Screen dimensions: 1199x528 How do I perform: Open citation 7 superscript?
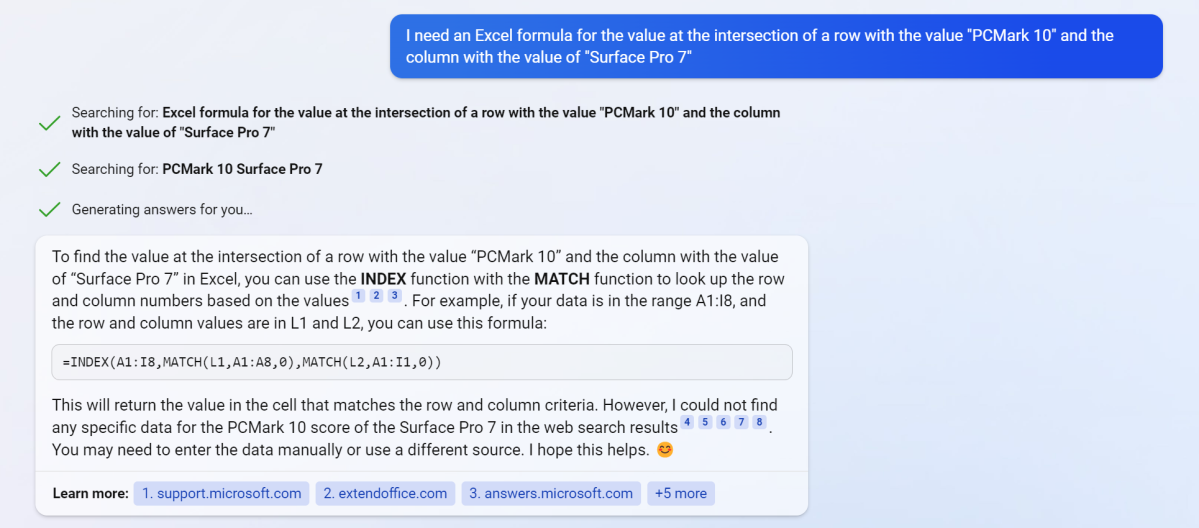741,423
